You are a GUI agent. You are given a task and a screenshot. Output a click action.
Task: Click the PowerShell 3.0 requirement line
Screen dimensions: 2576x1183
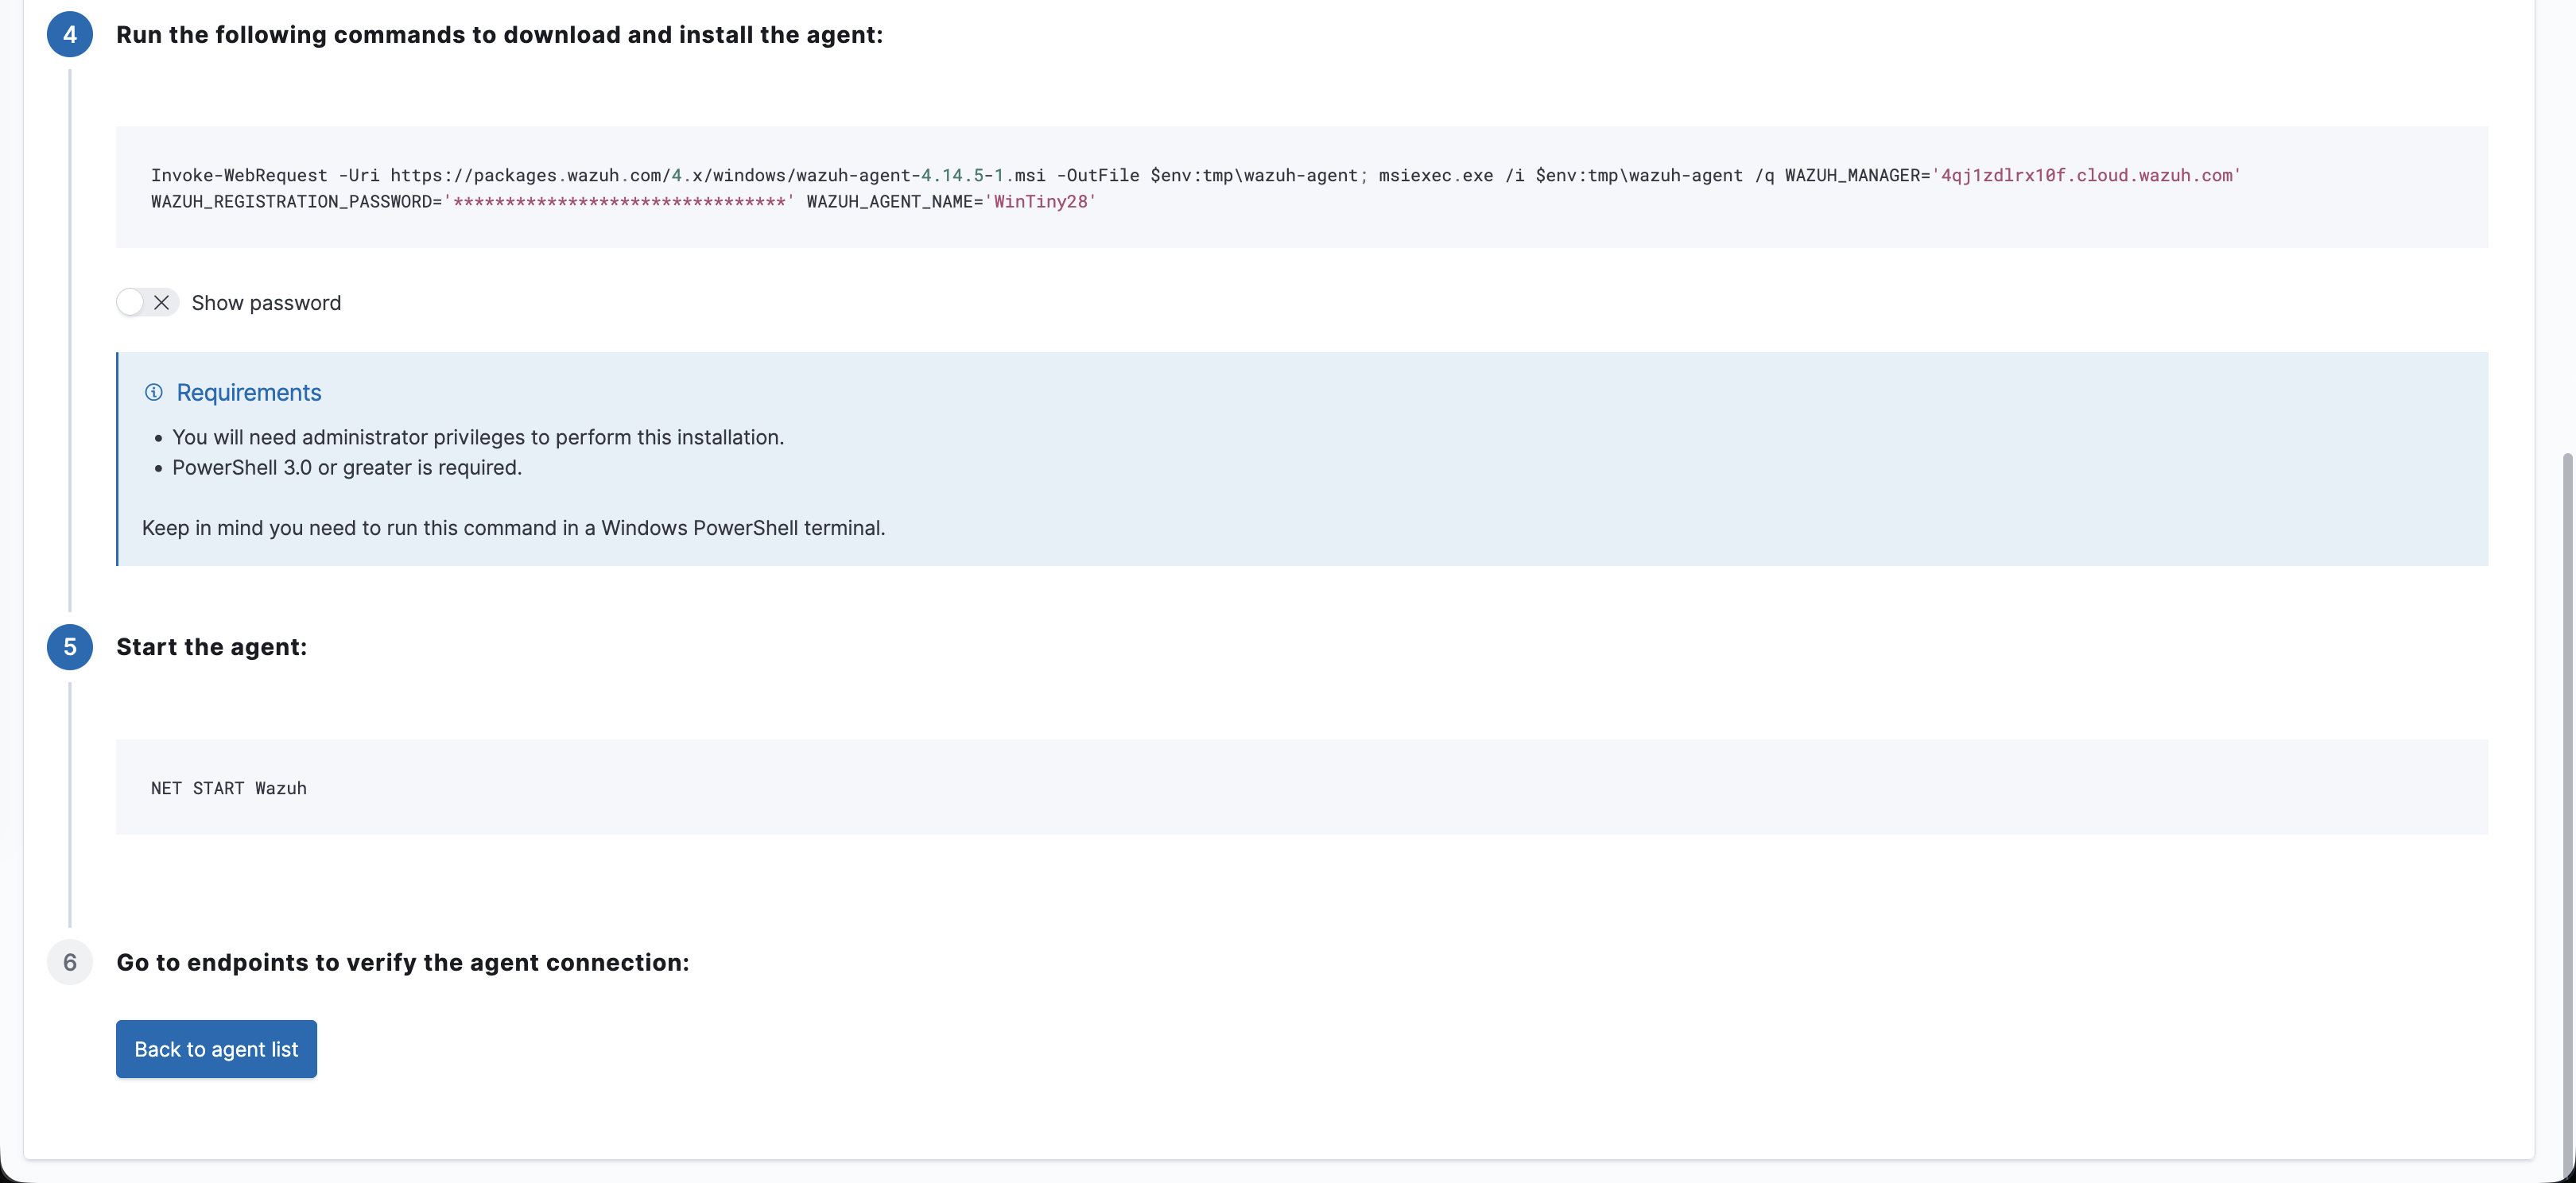347,467
